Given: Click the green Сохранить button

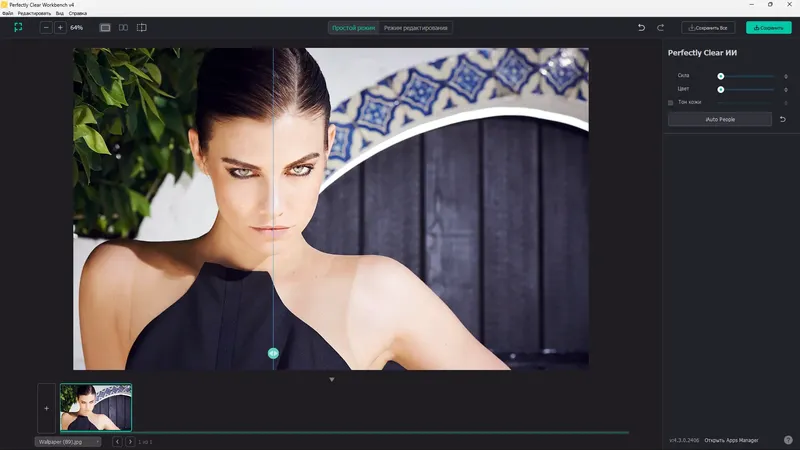Looking at the screenshot, I should [769, 28].
